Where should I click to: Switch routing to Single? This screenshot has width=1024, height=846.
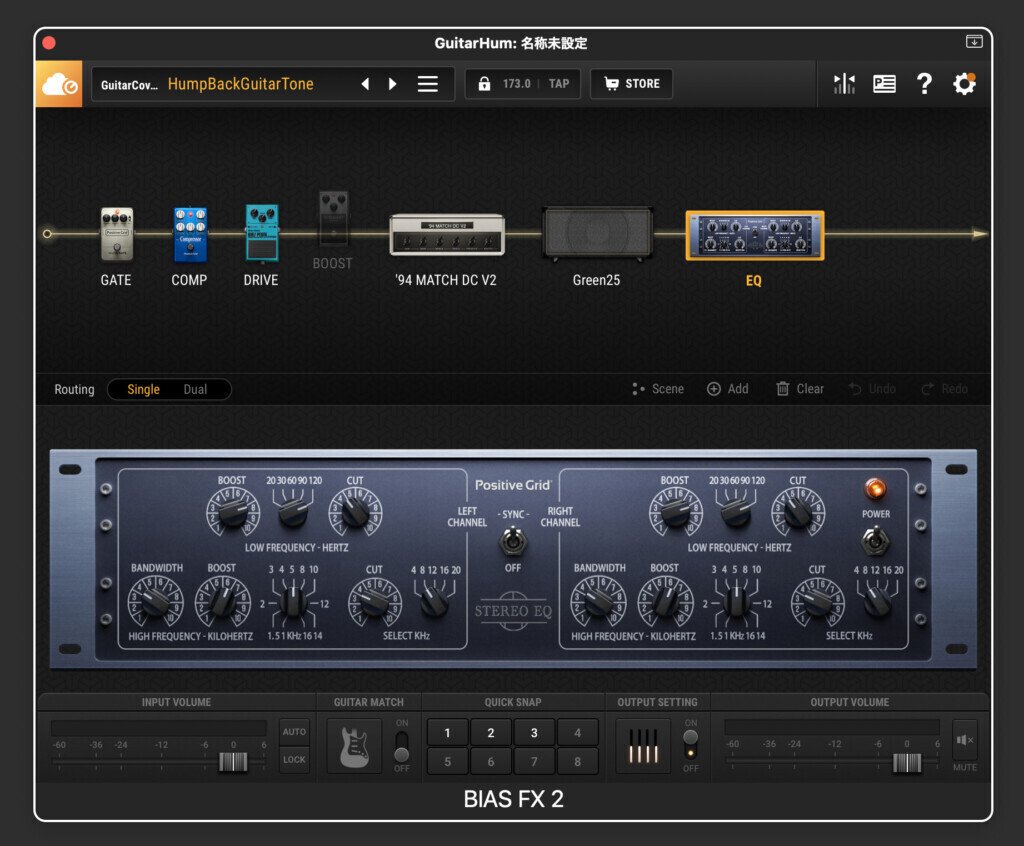coord(143,389)
